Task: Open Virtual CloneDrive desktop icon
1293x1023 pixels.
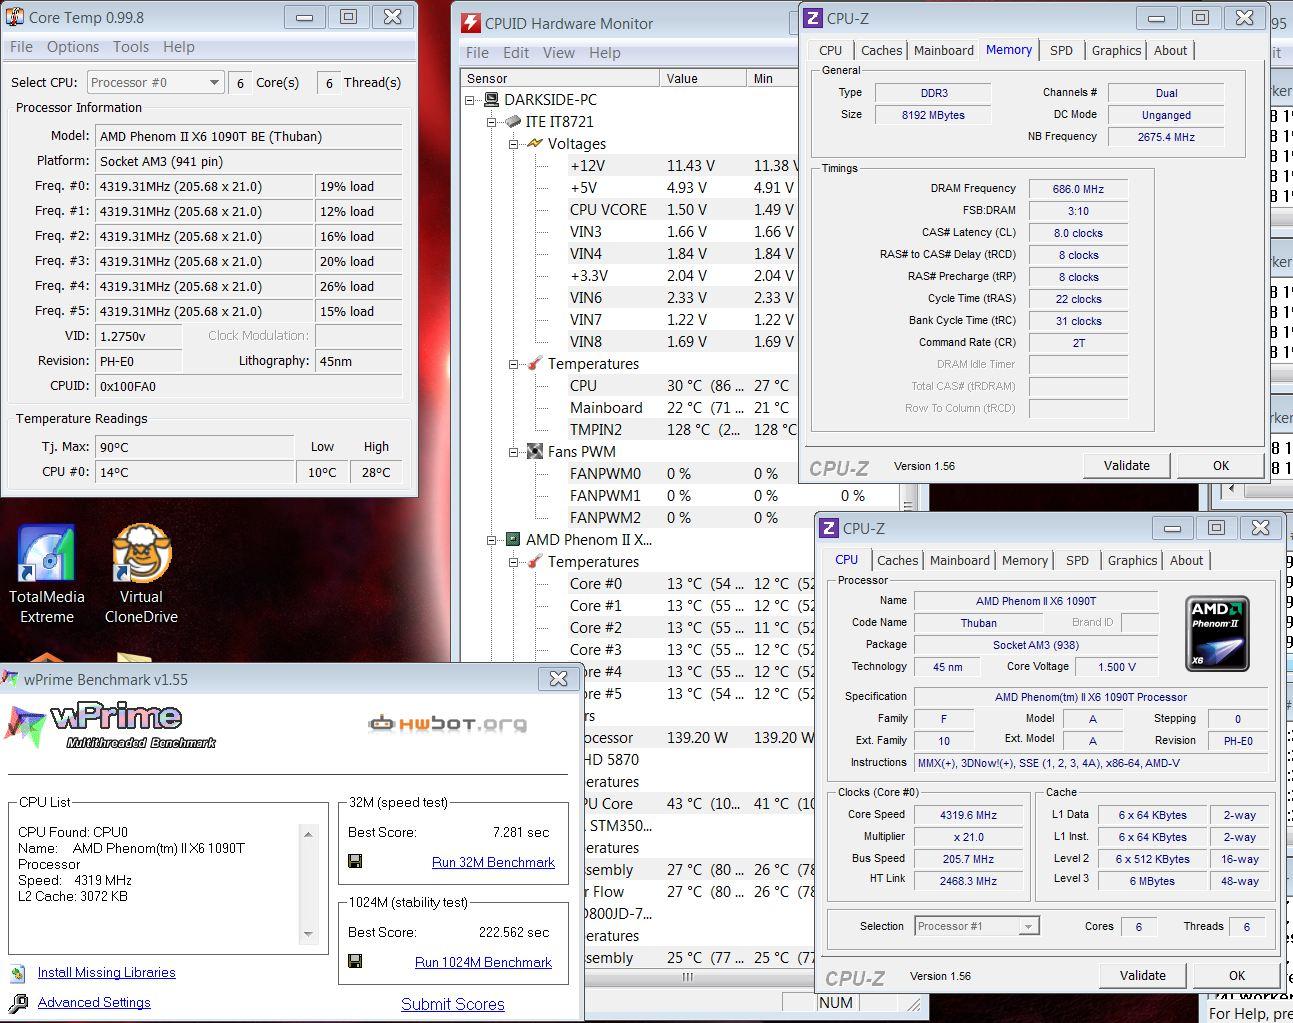Action: (141, 574)
